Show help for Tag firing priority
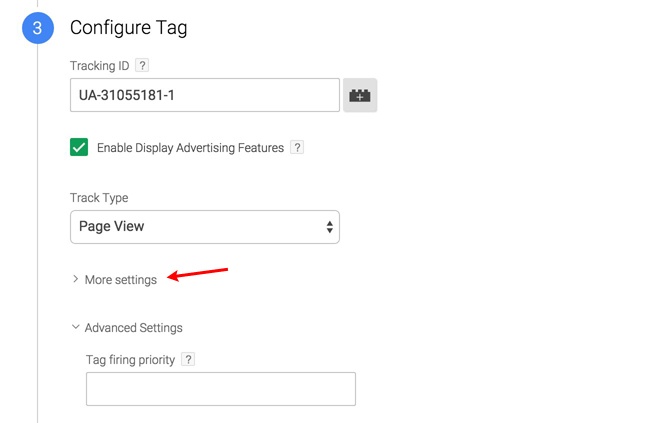 point(188,359)
